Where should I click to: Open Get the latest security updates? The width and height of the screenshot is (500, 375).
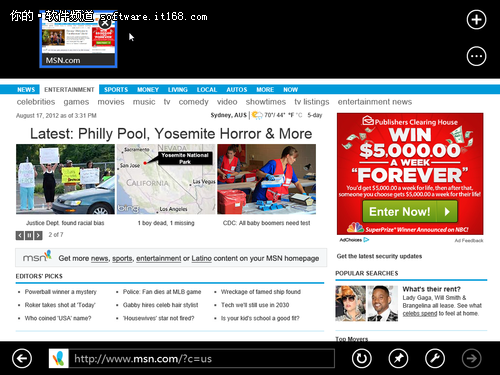[379, 256]
